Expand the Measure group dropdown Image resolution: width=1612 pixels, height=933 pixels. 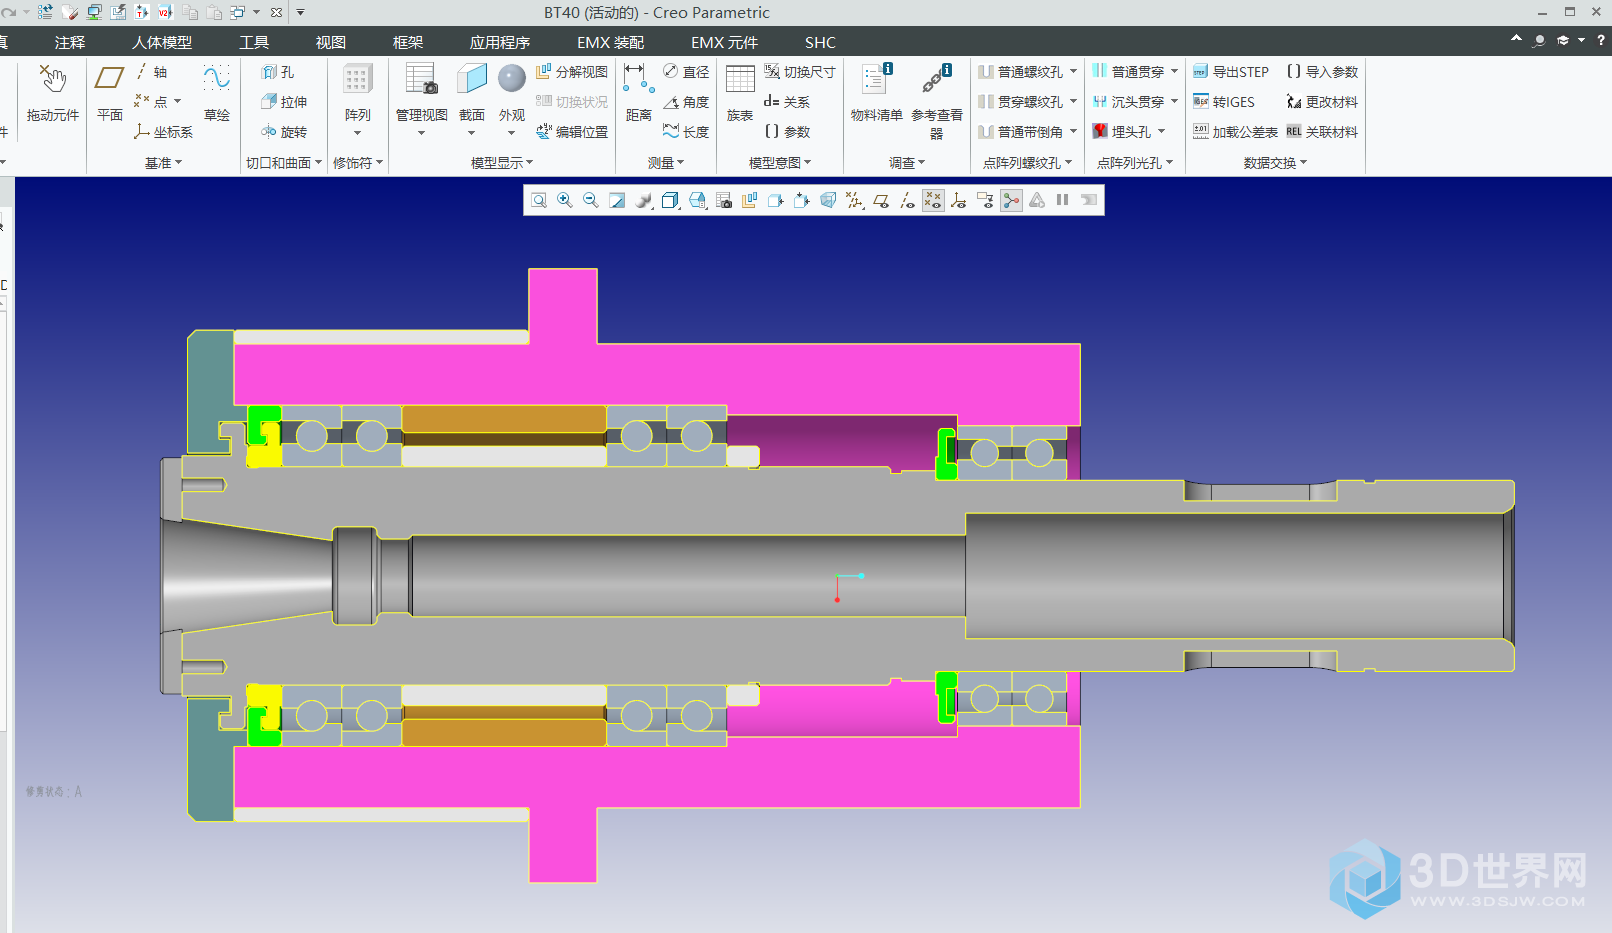click(666, 163)
